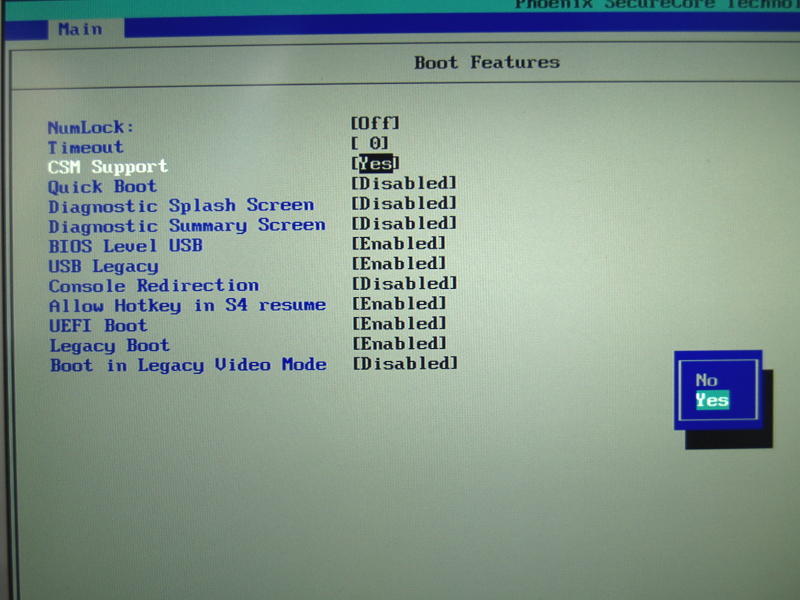Click the Boot Features heading
The width and height of the screenshot is (800, 600).
(x=487, y=62)
